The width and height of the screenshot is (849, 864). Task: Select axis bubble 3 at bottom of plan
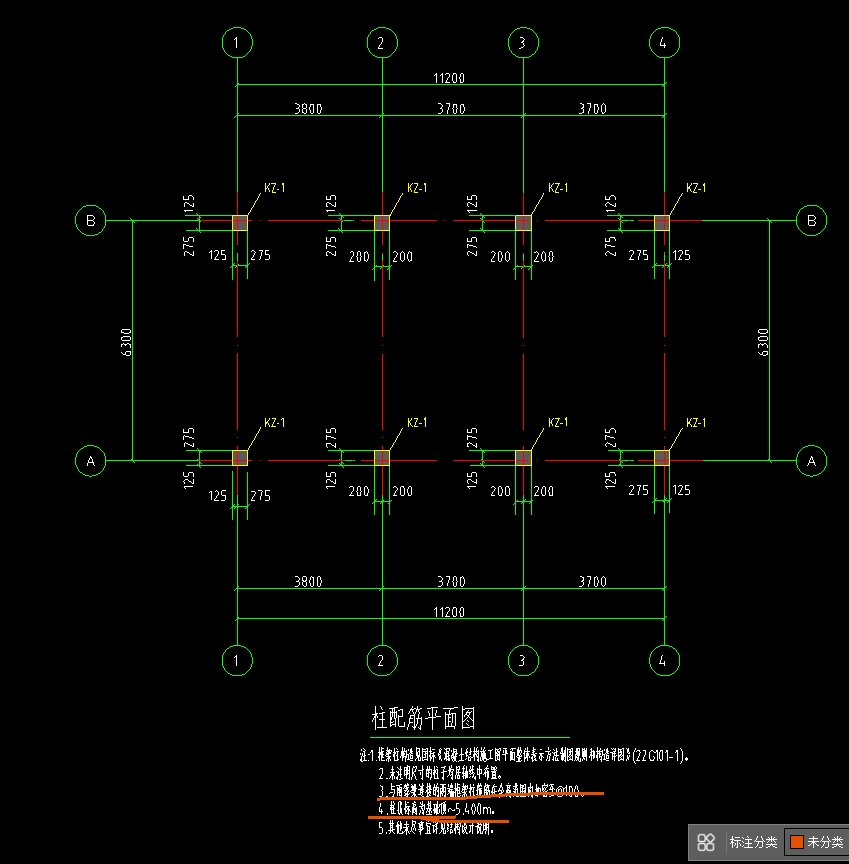pos(523,660)
